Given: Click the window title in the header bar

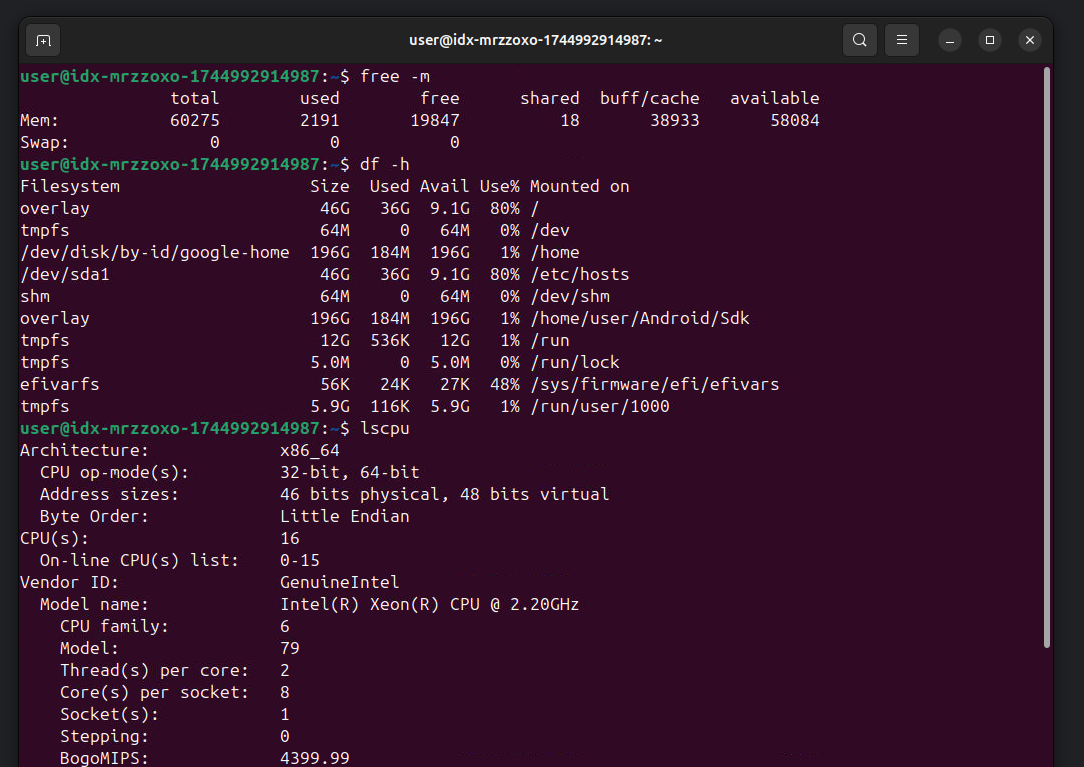Looking at the screenshot, I should coord(536,40).
